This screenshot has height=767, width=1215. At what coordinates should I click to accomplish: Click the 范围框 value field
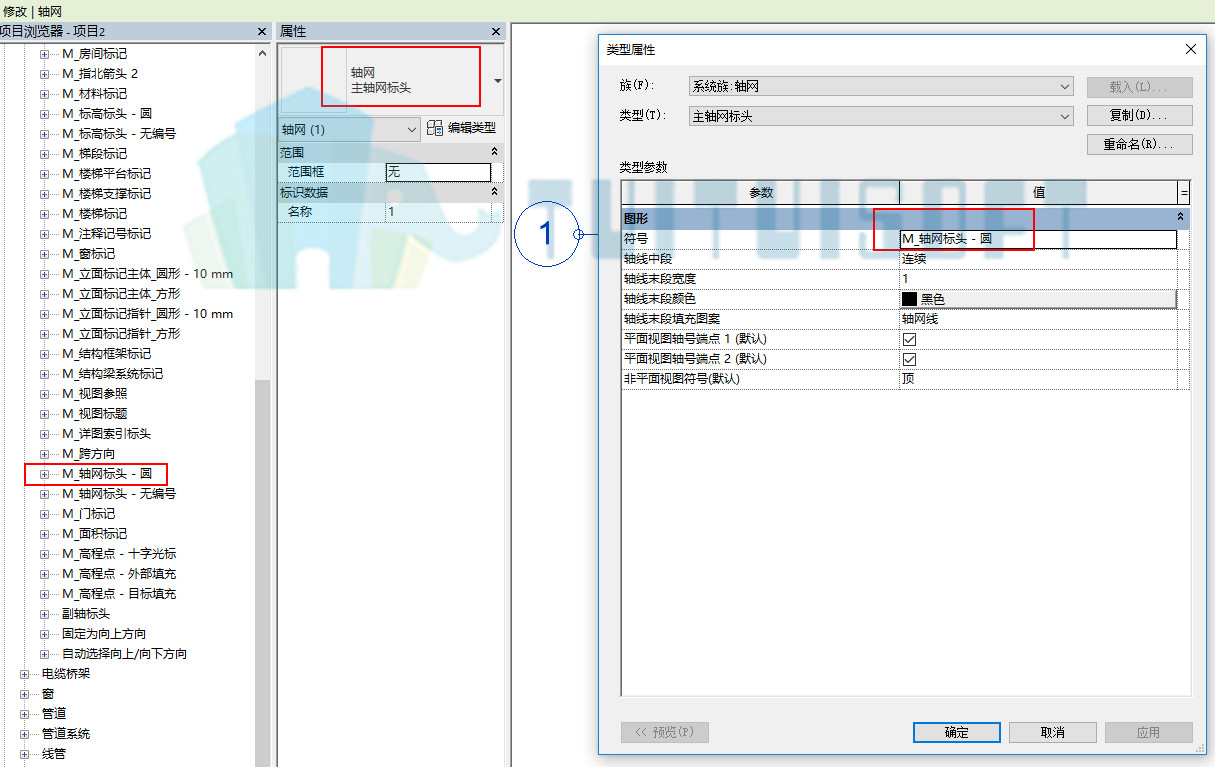[x=438, y=172]
